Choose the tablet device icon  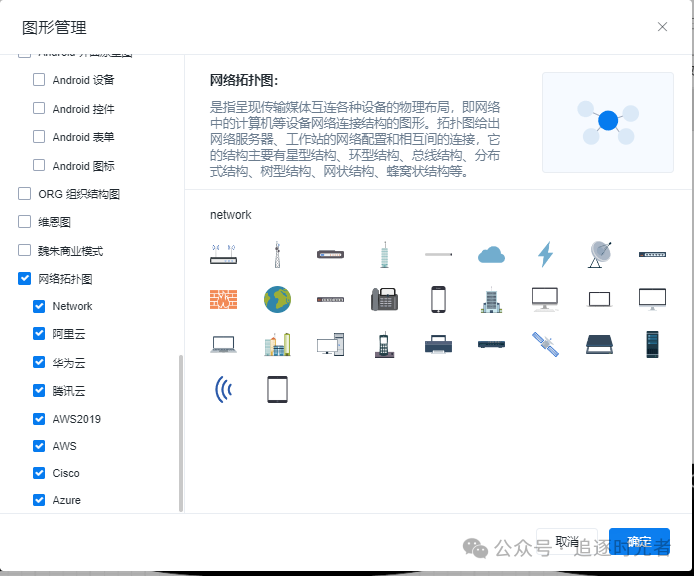pos(277,389)
